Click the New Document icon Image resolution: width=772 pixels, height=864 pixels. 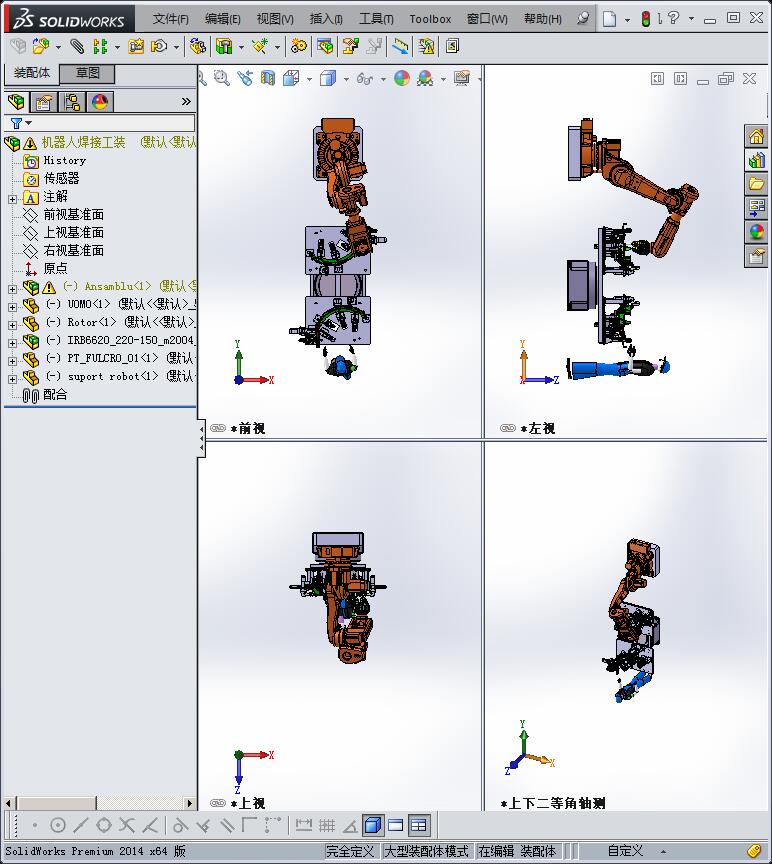coord(609,19)
